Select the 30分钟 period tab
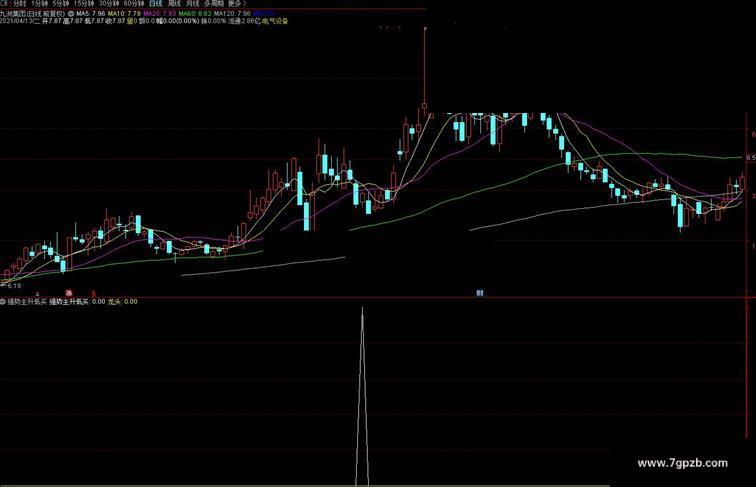This screenshot has width=756, height=487. pos(109,3)
